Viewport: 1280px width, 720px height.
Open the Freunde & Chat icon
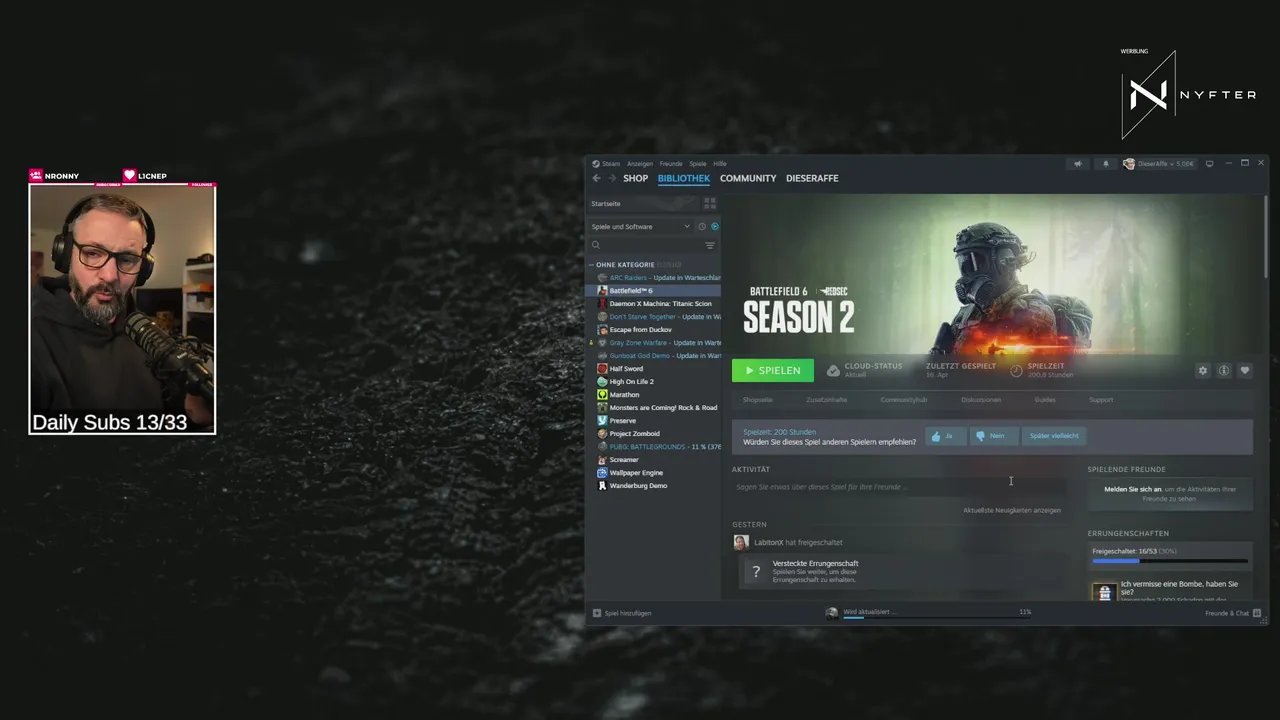(x=1257, y=613)
